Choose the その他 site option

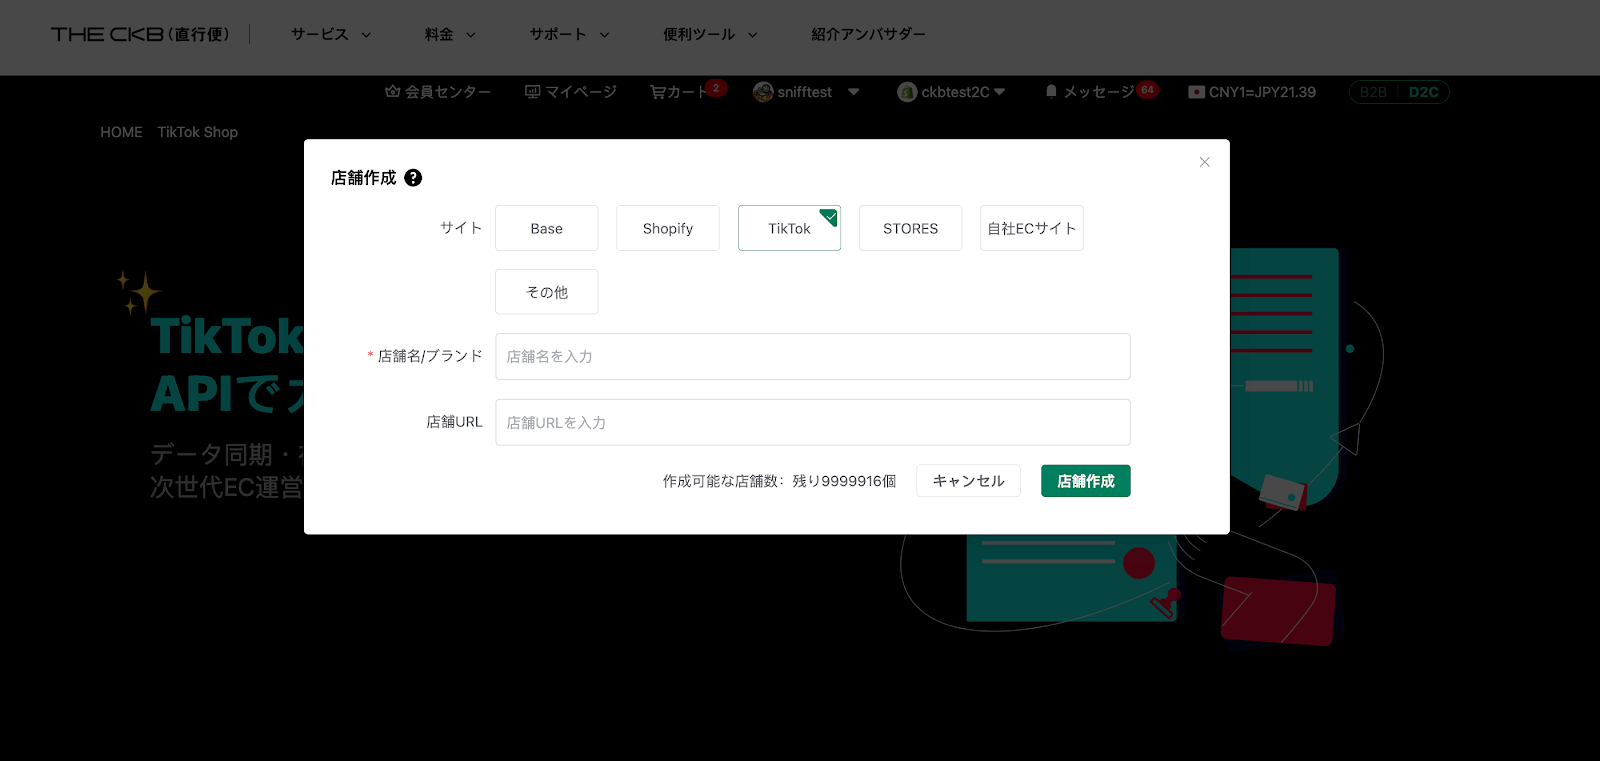tap(547, 292)
